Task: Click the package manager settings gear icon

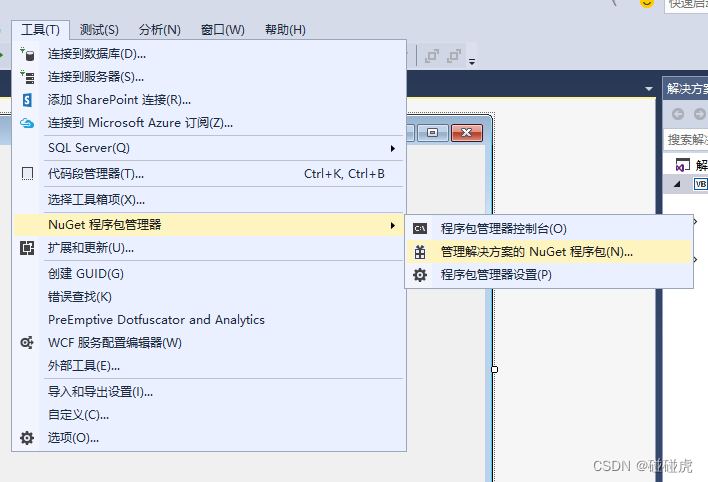Action: (420, 275)
